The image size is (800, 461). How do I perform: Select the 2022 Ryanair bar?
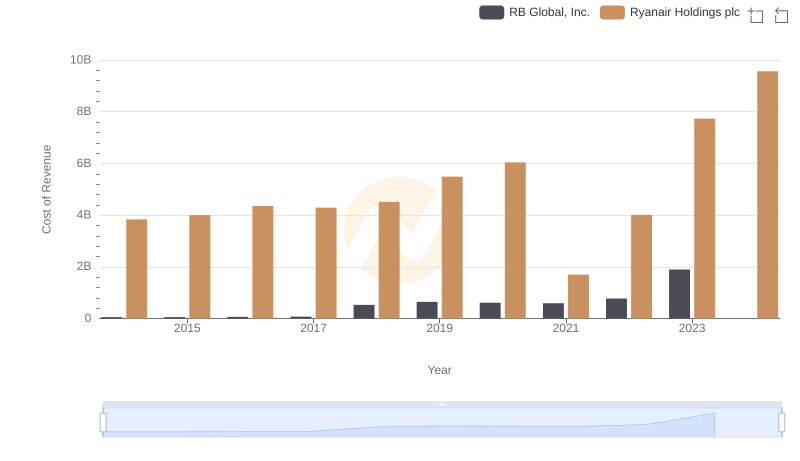(x=641, y=267)
